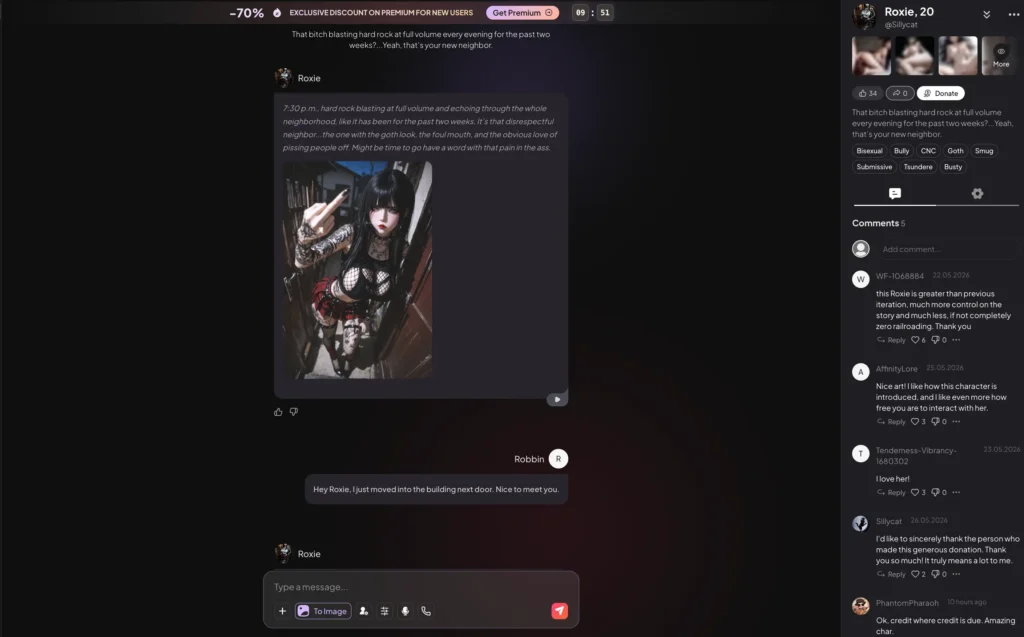Click PhantomPharaoh's avatar
Screen dimensions: 1024x637
861,606
